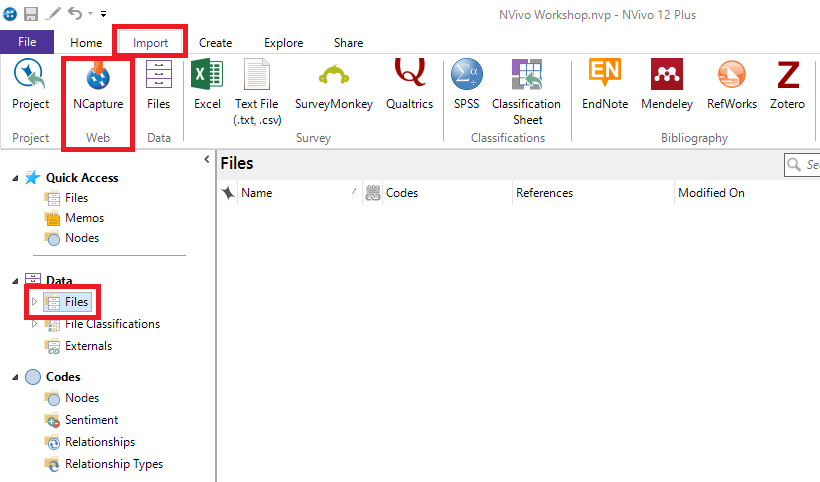Viewport: 820px width, 482px height.
Task: Collapse the navigation pane with the chevron
Action: point(207,159)
